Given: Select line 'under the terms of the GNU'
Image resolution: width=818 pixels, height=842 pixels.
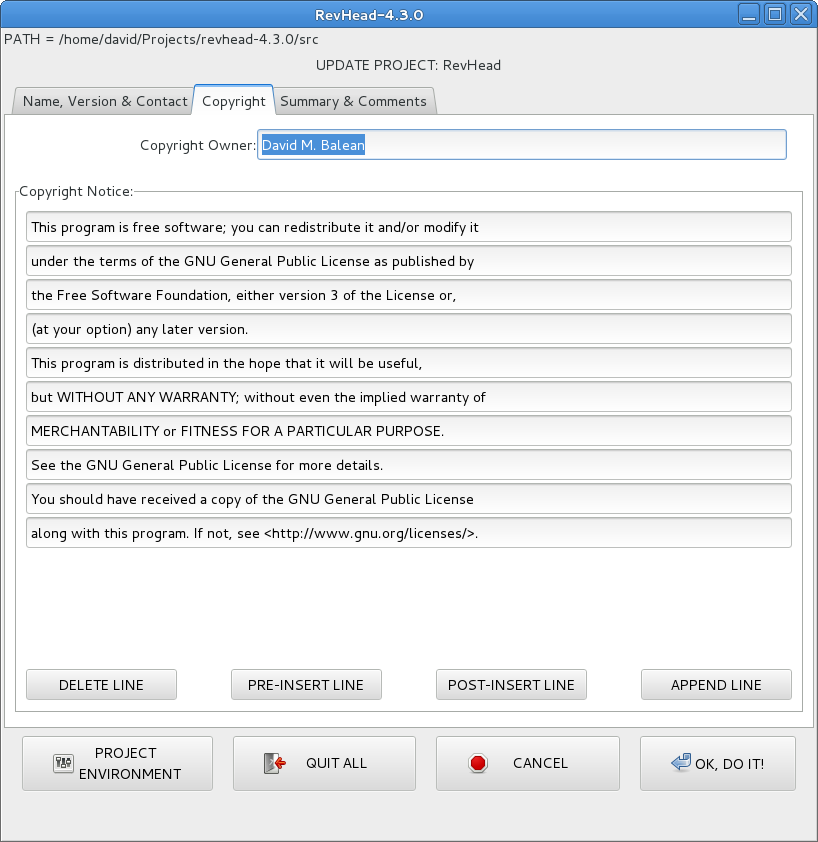Looking at the screenshot, I should coord(409,261).
